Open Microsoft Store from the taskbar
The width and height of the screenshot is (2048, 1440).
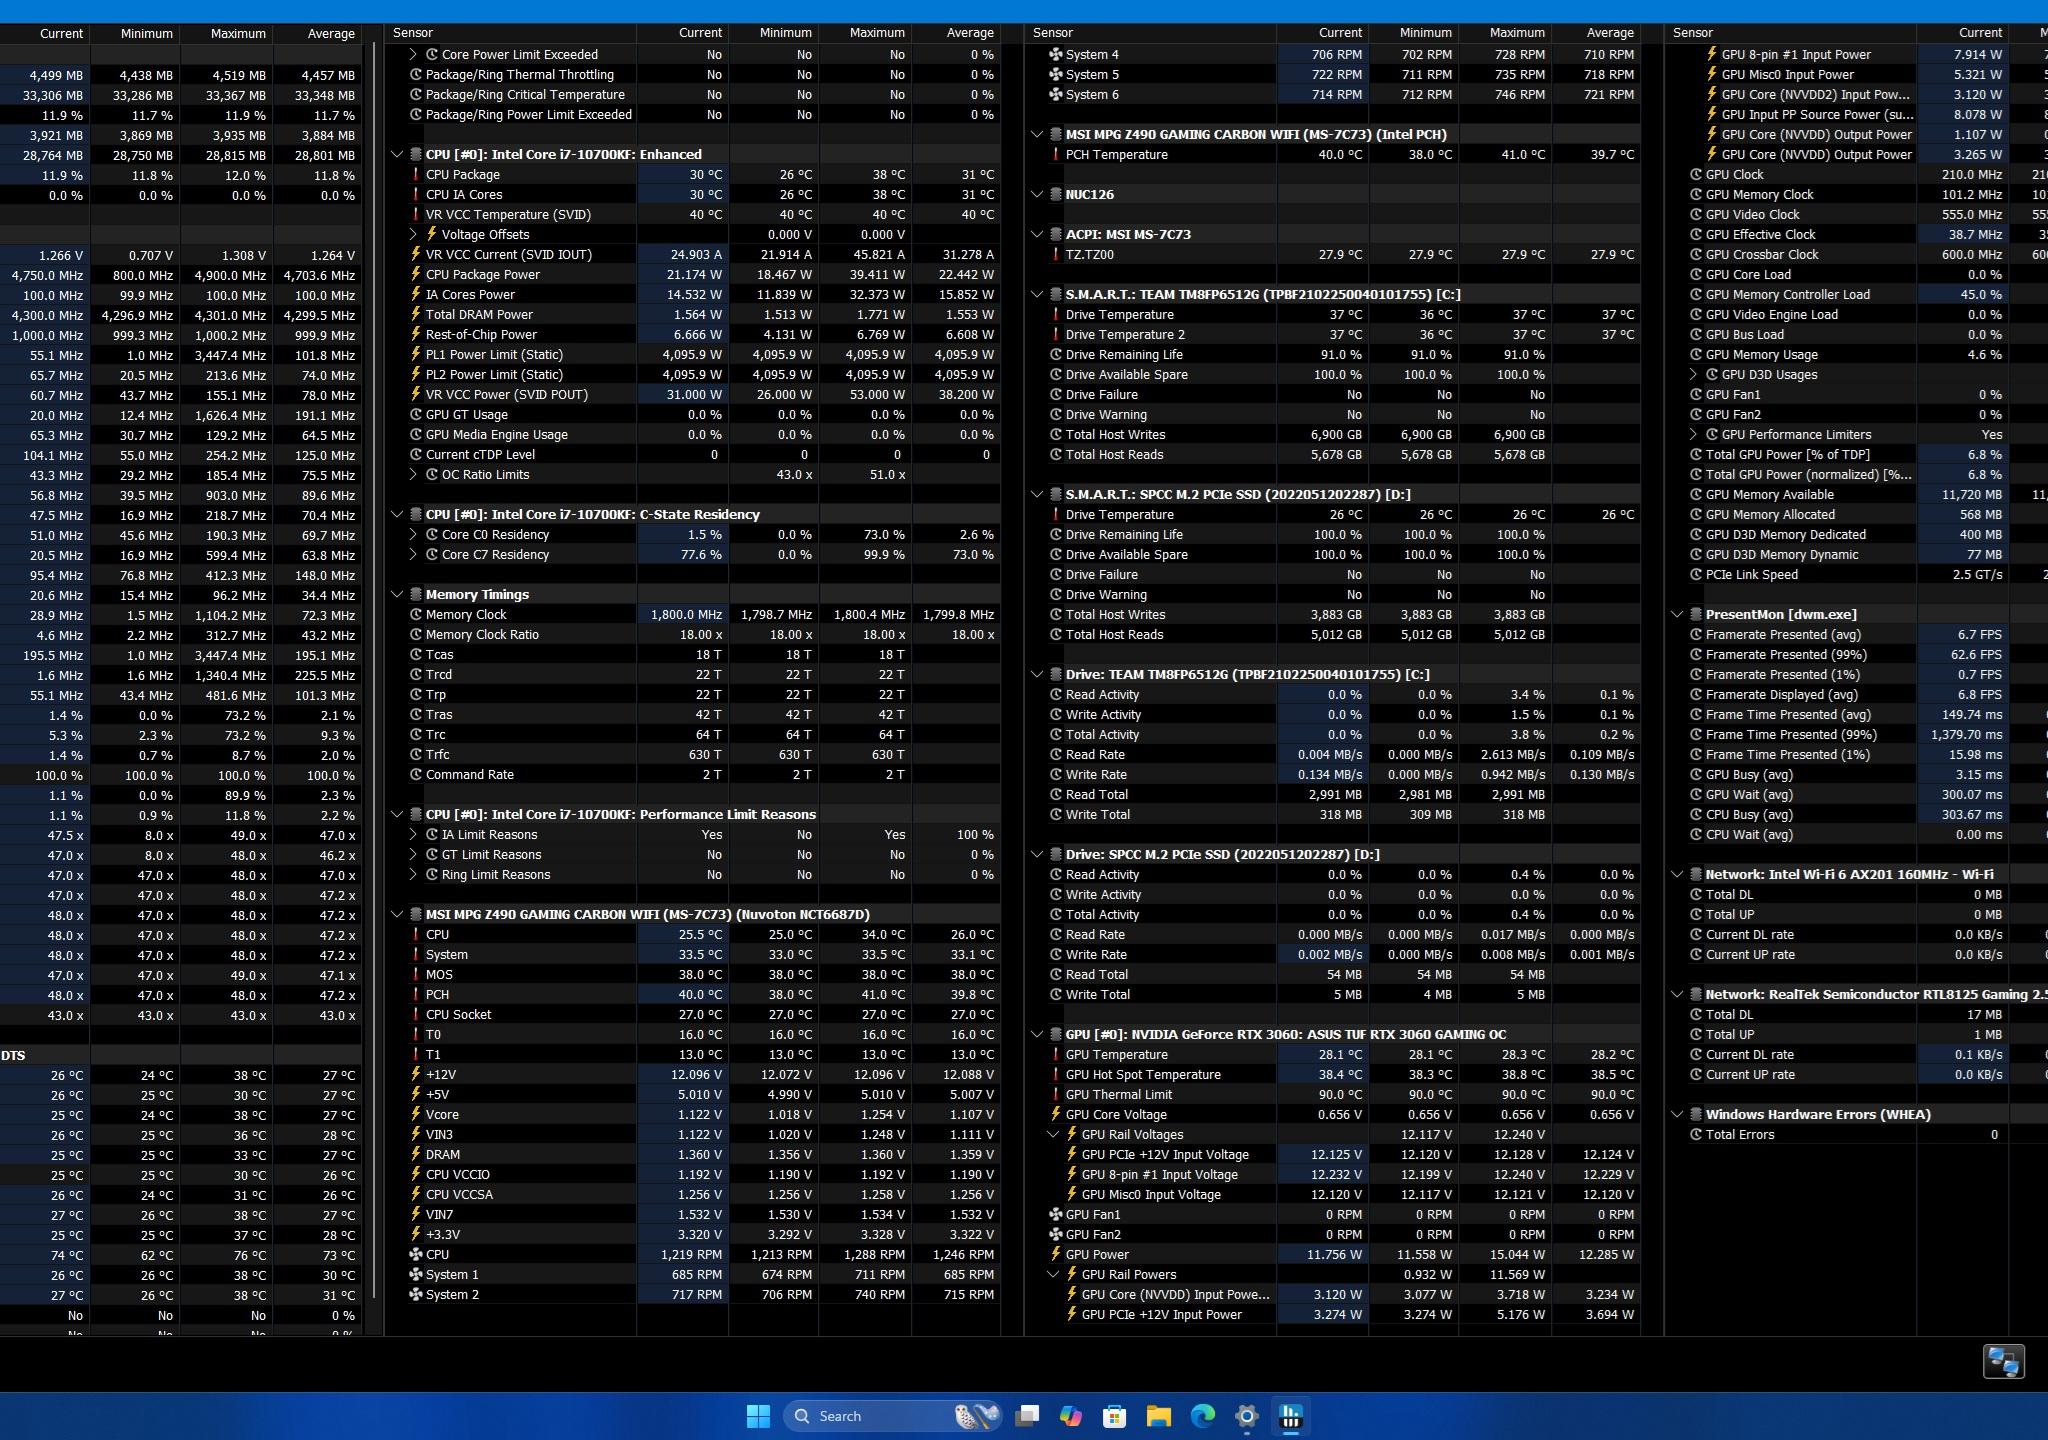point(1115,1415)
